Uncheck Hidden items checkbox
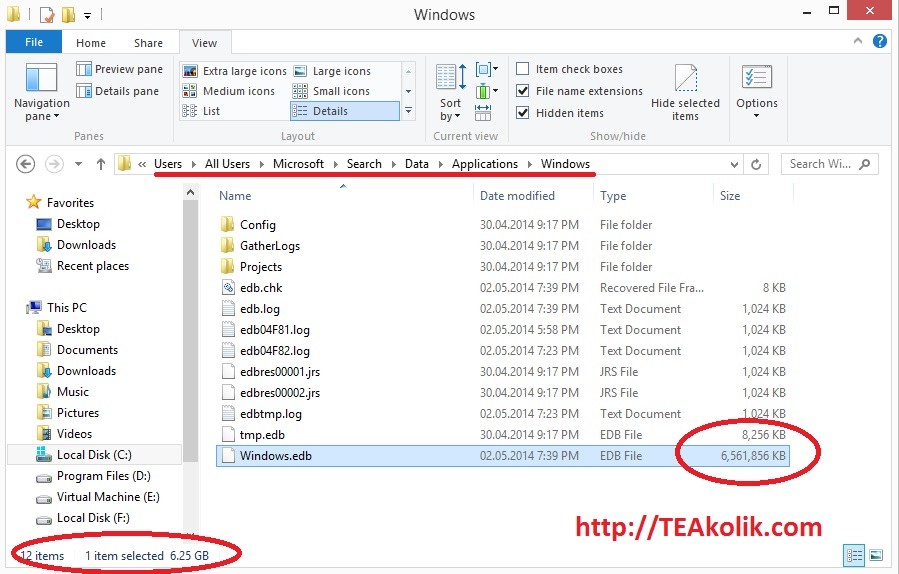Screen dimensions: 899x574 click(522, 112)
